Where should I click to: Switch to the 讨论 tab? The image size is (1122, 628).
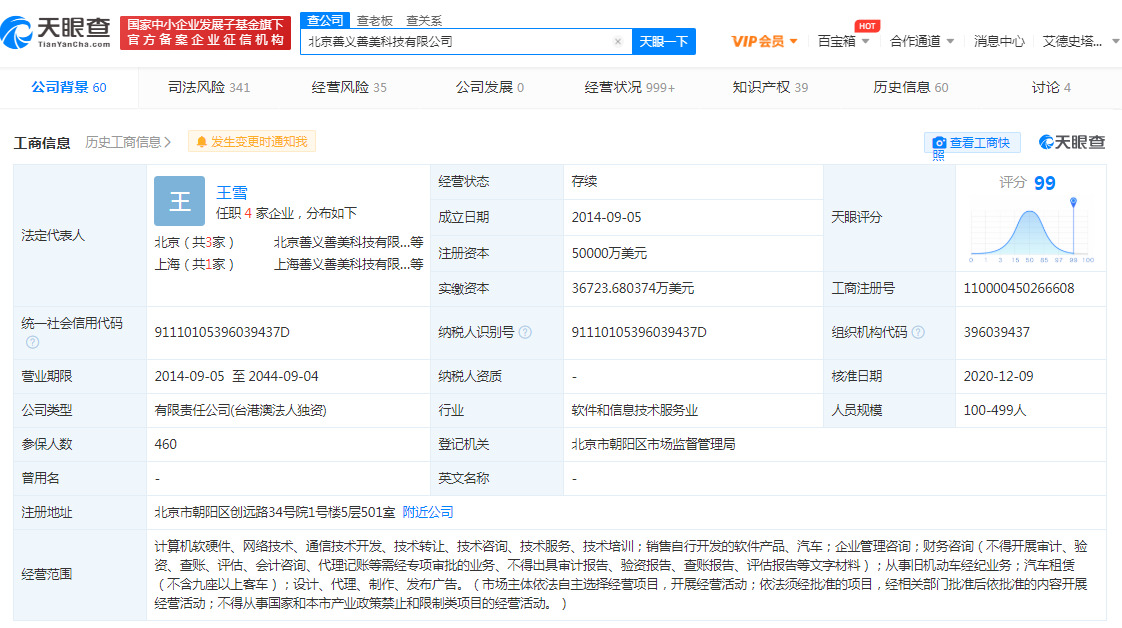pyautogui.click(x=1051, y=87)
